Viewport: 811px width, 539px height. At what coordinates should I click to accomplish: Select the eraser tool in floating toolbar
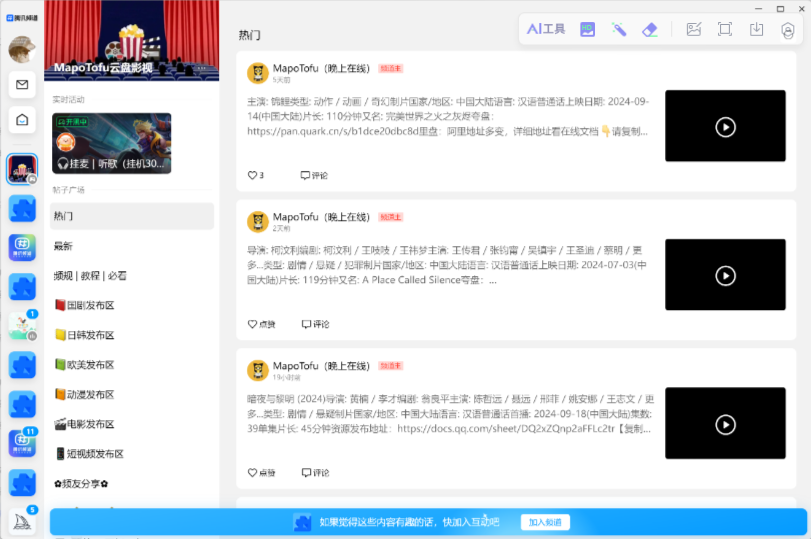[x=650, y=29]
